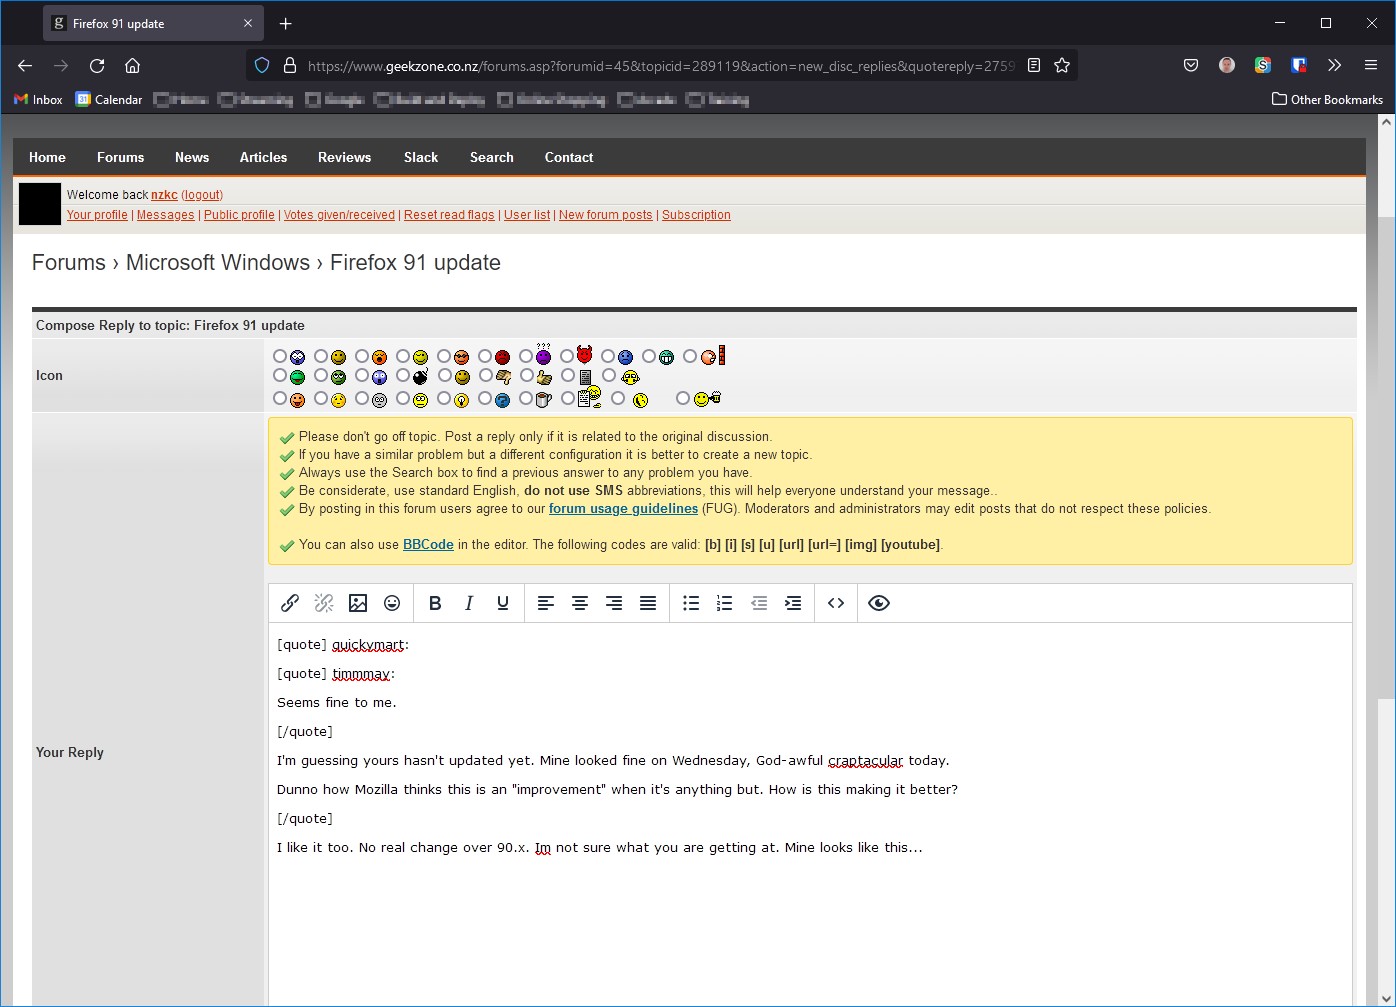Click inside the reply text editor
The width and height of the screenshot is (1396, 1007).
coord(810,813)
